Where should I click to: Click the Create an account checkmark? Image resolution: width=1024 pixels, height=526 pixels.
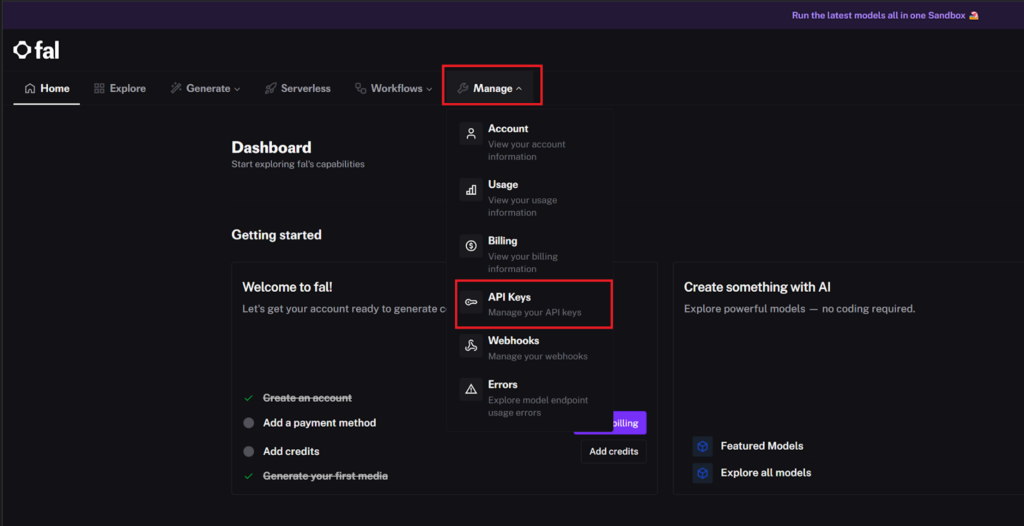(x=249, y=398)
